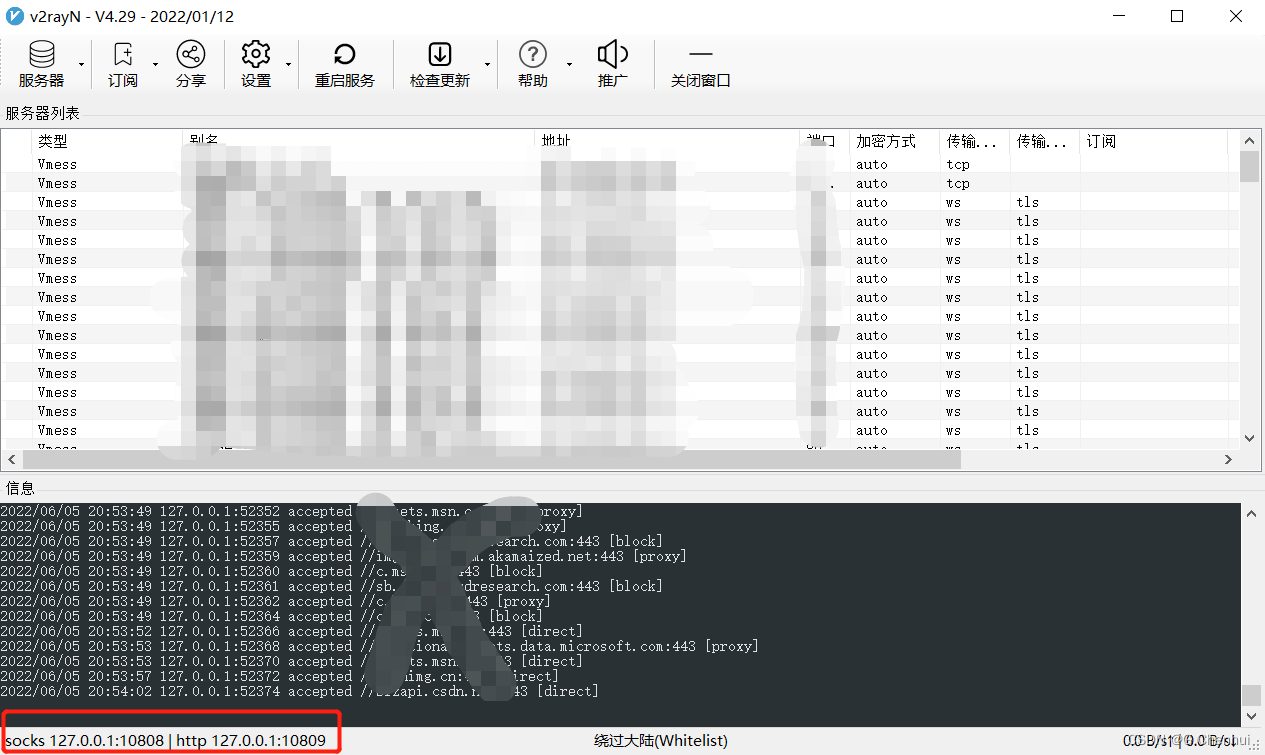This screenshot has width=1265, height=755.
Task: Click server list horizontal scroll left arrow
Action: point(11,460)
